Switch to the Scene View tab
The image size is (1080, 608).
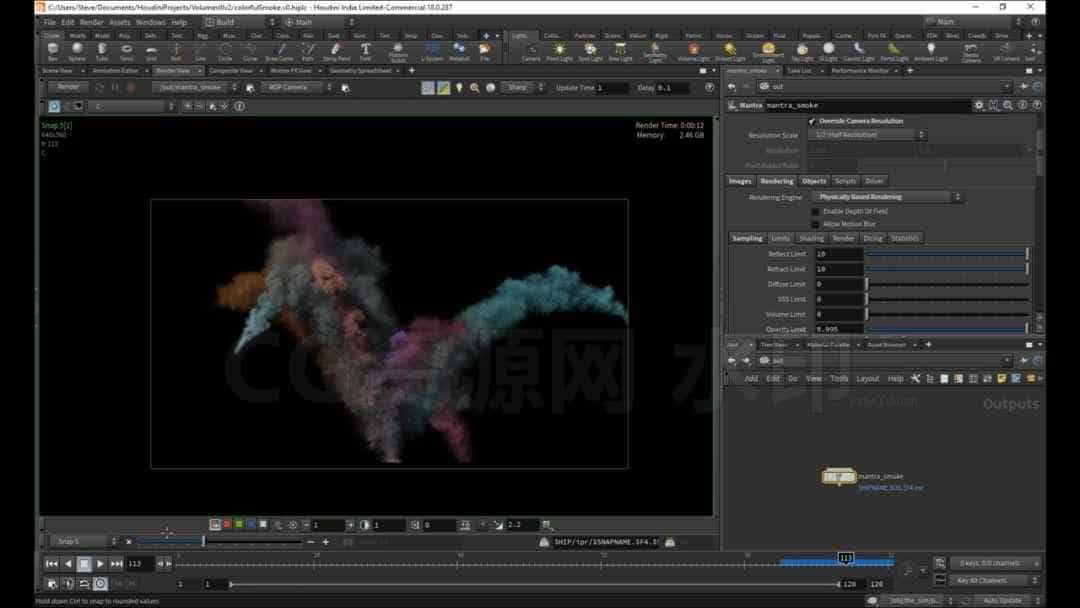pos(58,70)
